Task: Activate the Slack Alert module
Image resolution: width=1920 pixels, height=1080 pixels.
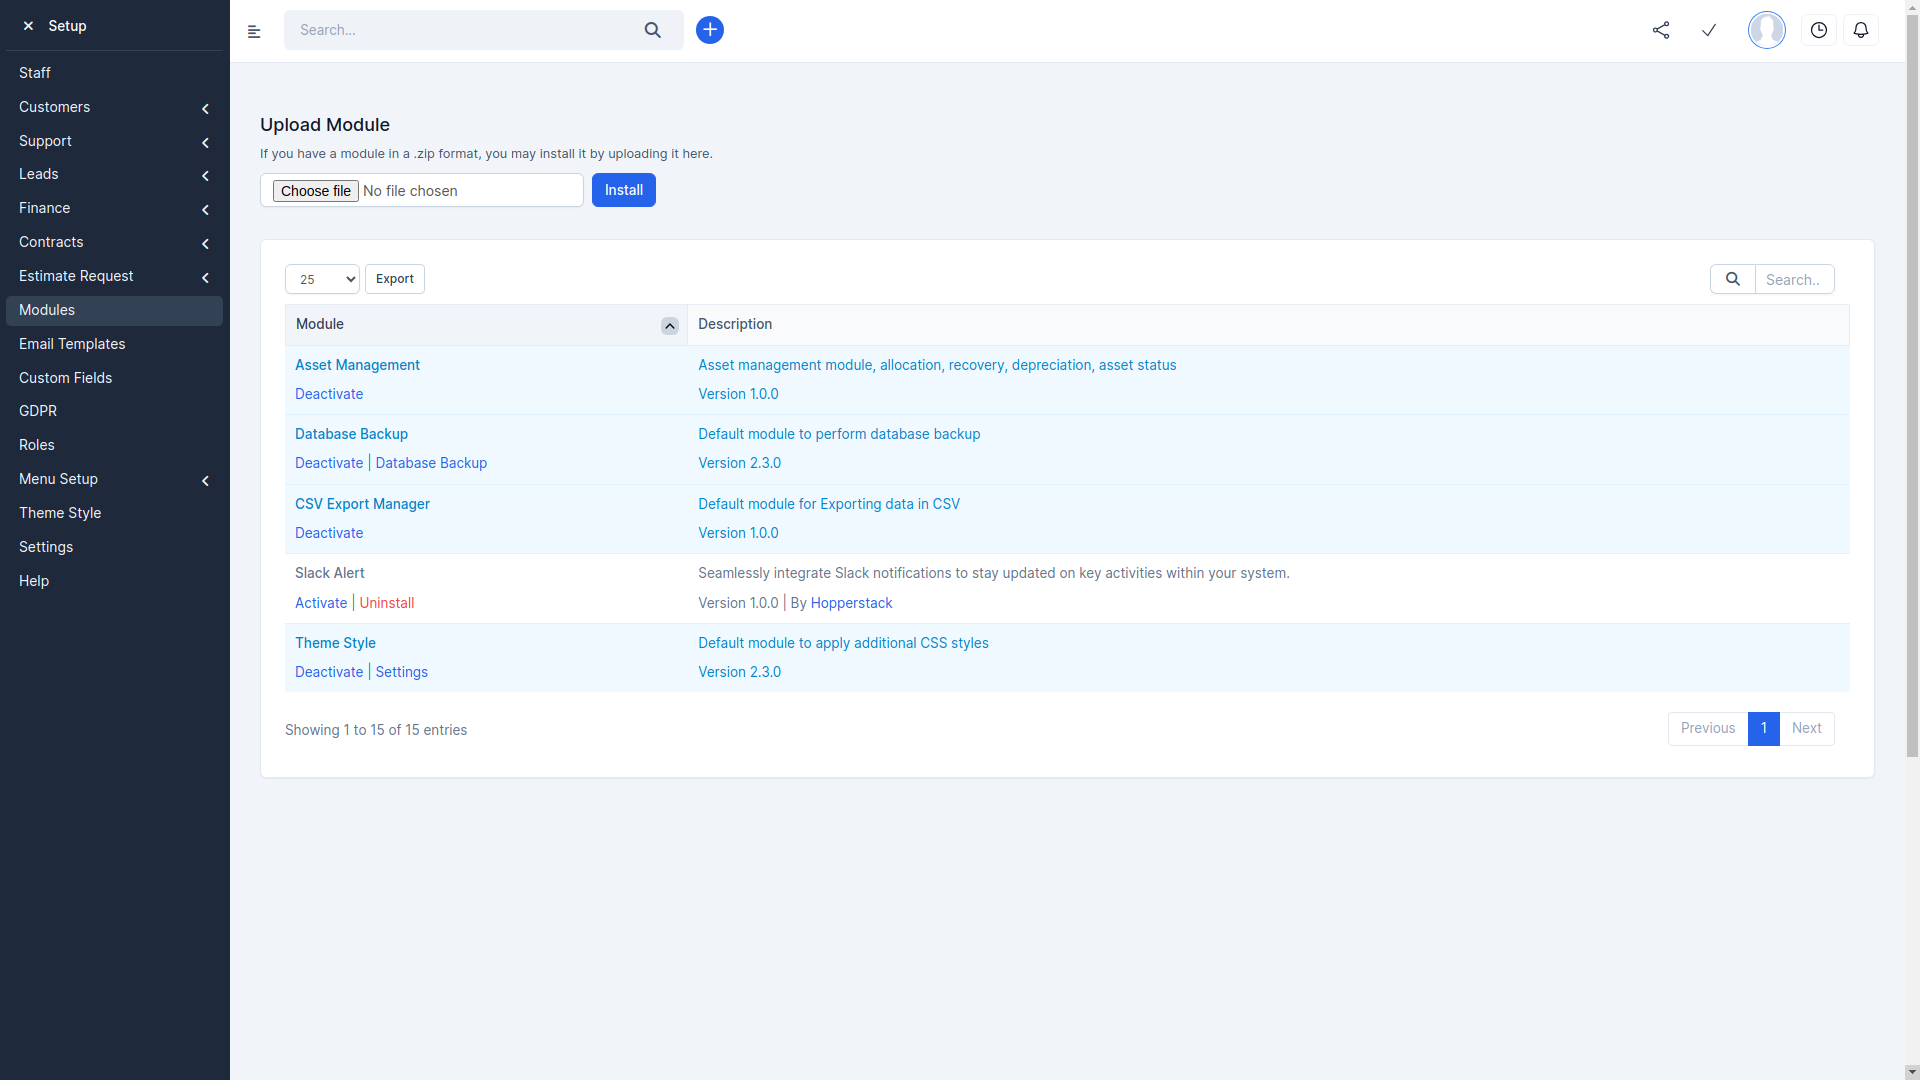Action: (x=320, y=603)
